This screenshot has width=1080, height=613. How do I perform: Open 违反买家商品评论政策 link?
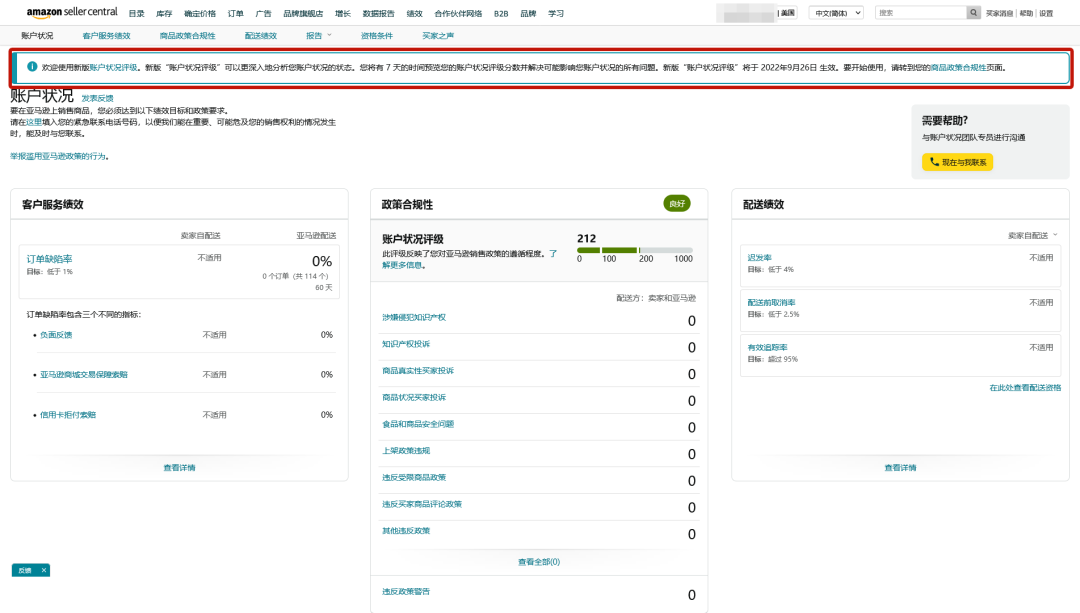coord(422,504)
